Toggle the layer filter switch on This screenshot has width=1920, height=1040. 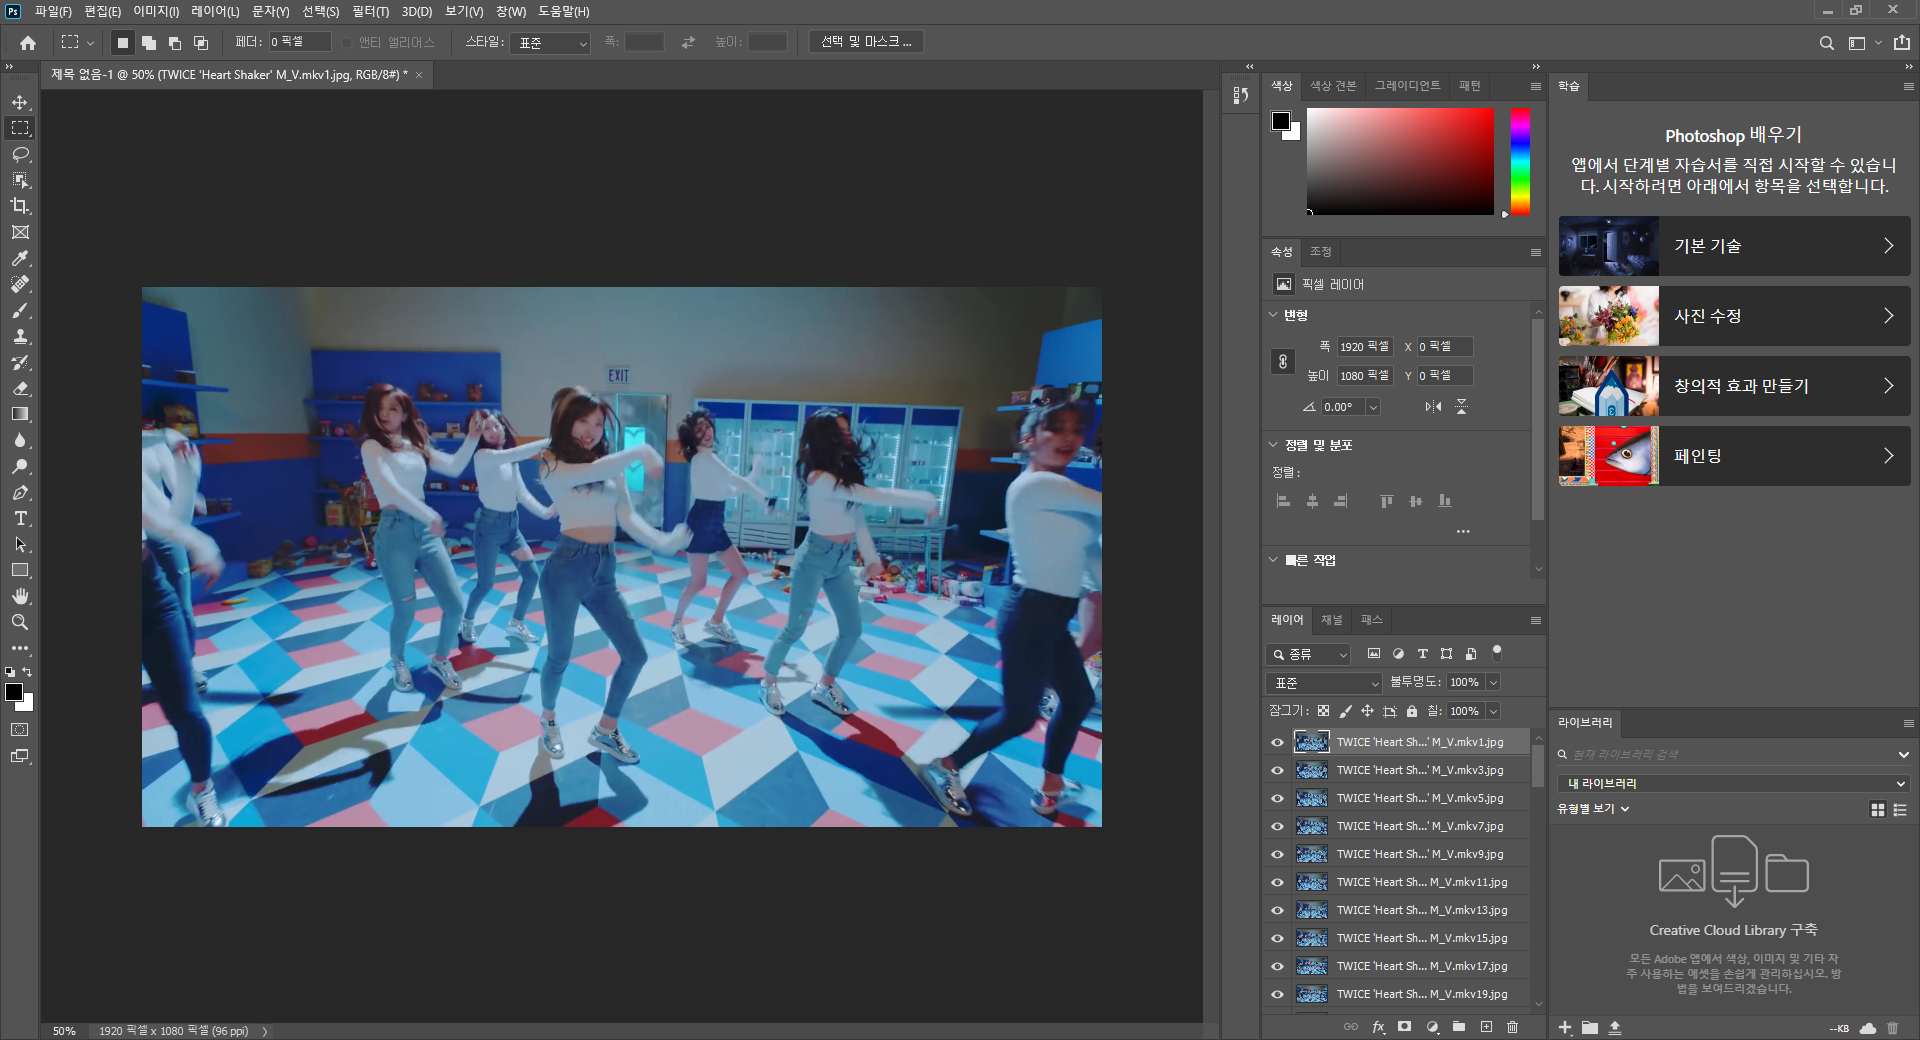[1497, 652]
